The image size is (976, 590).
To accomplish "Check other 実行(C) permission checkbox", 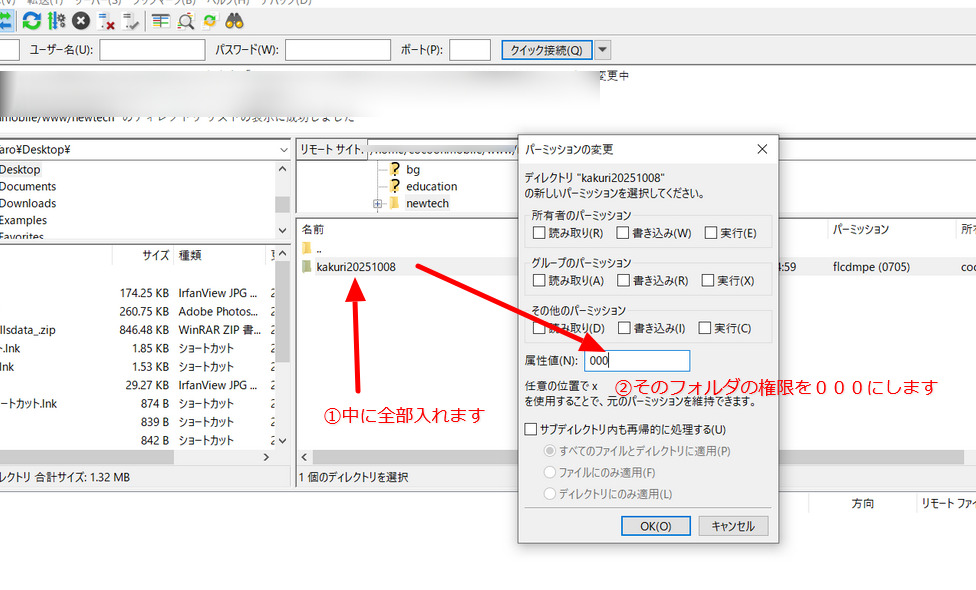I will (706, 328).
